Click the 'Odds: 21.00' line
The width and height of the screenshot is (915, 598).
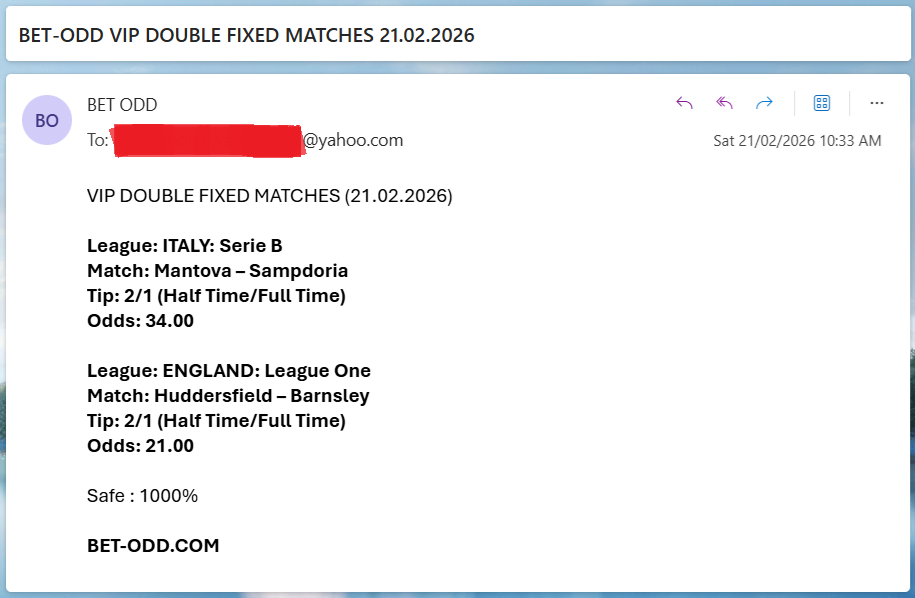(141, 446)
